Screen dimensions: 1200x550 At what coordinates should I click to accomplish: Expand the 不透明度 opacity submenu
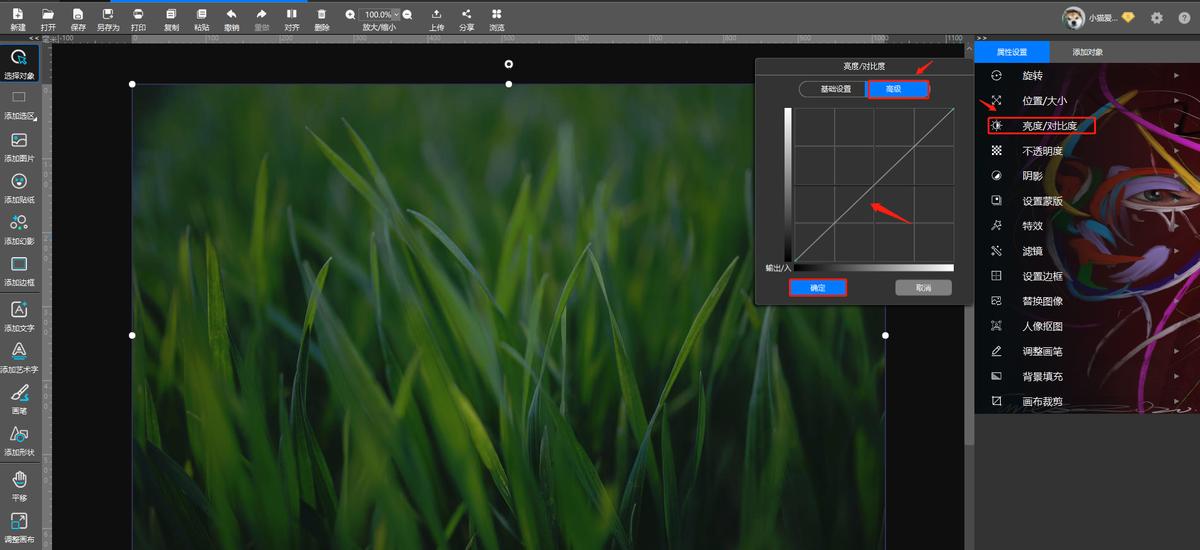1042,151
